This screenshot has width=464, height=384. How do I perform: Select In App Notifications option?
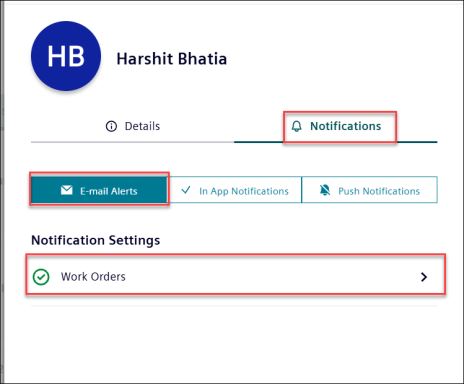pos(234,190)
